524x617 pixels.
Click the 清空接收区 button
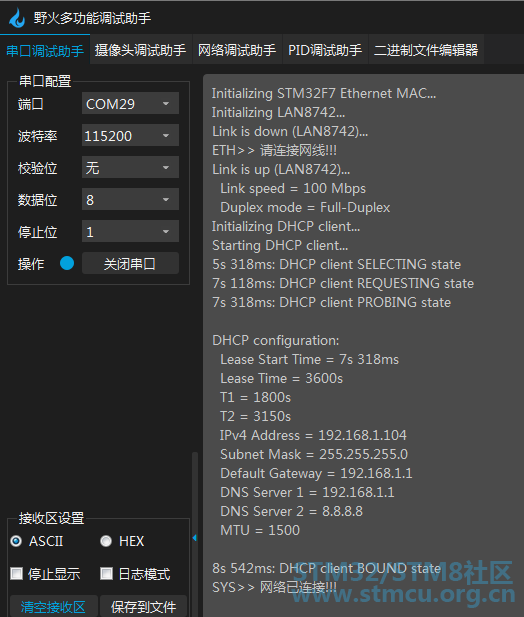coord(54,606)
